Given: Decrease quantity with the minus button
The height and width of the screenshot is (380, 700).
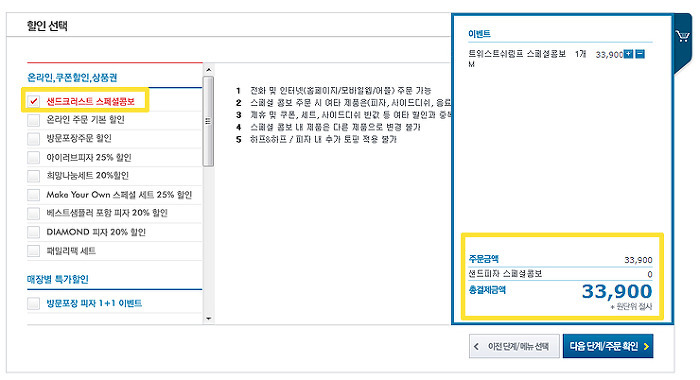Looking at the screenshot, I should (x=640, y=54).
